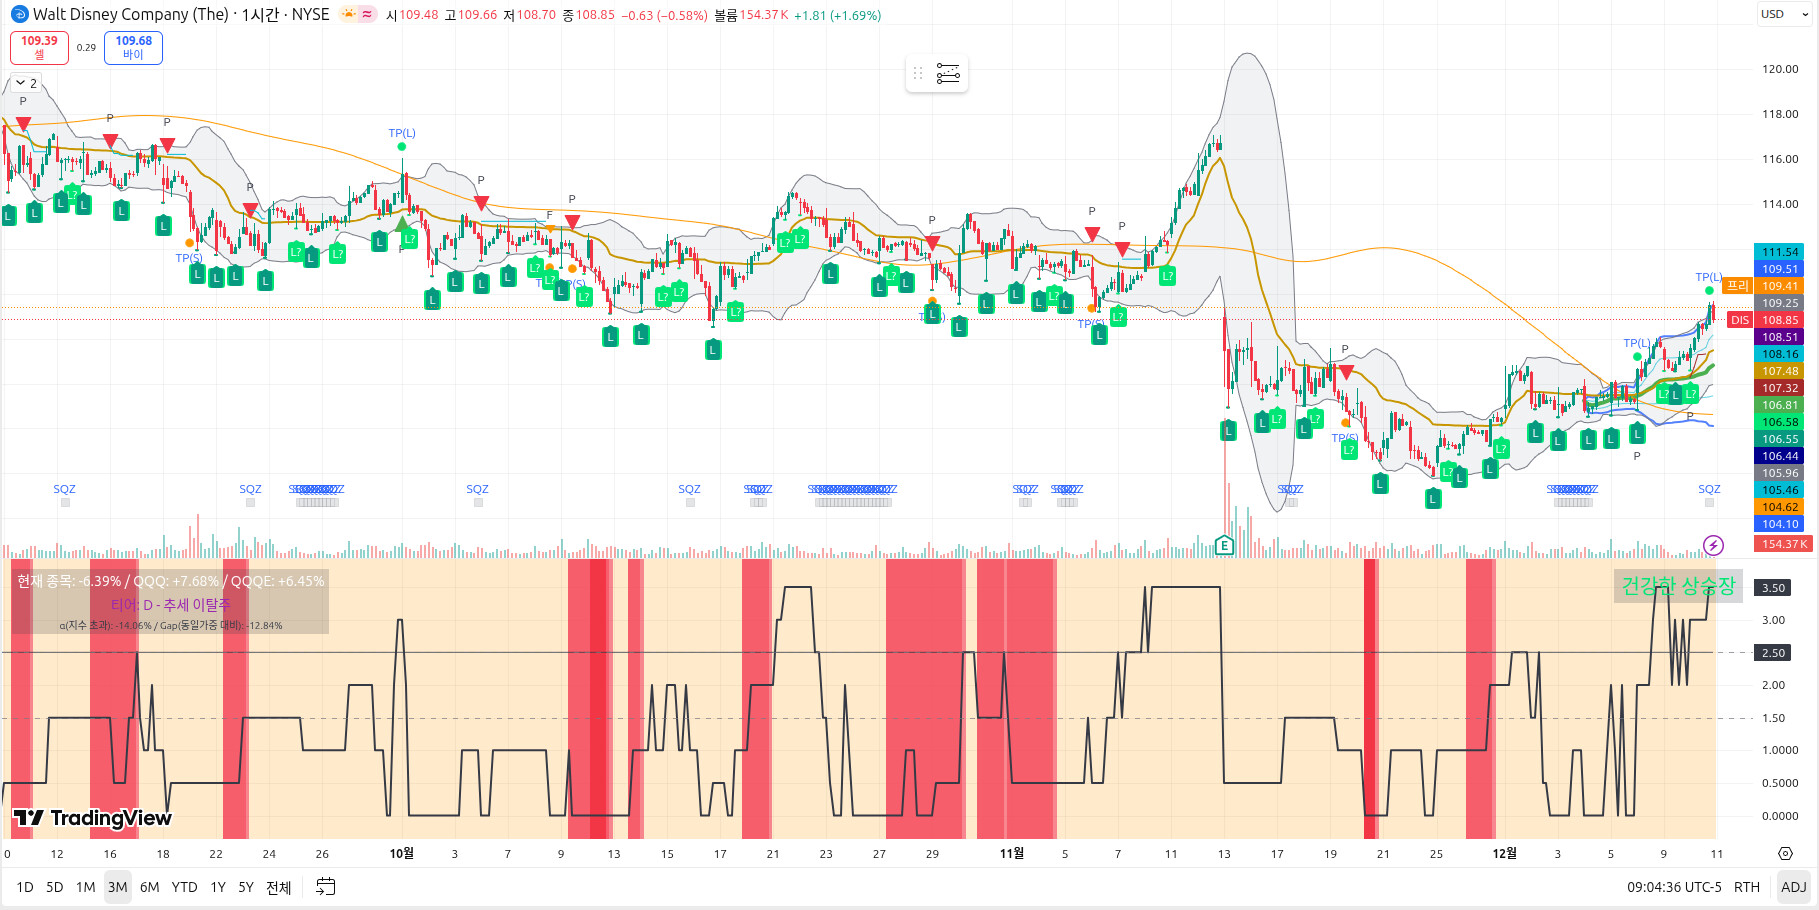Select the 1D time range
The height and width of the screenshot is (910, 1819).
point(25,887)
